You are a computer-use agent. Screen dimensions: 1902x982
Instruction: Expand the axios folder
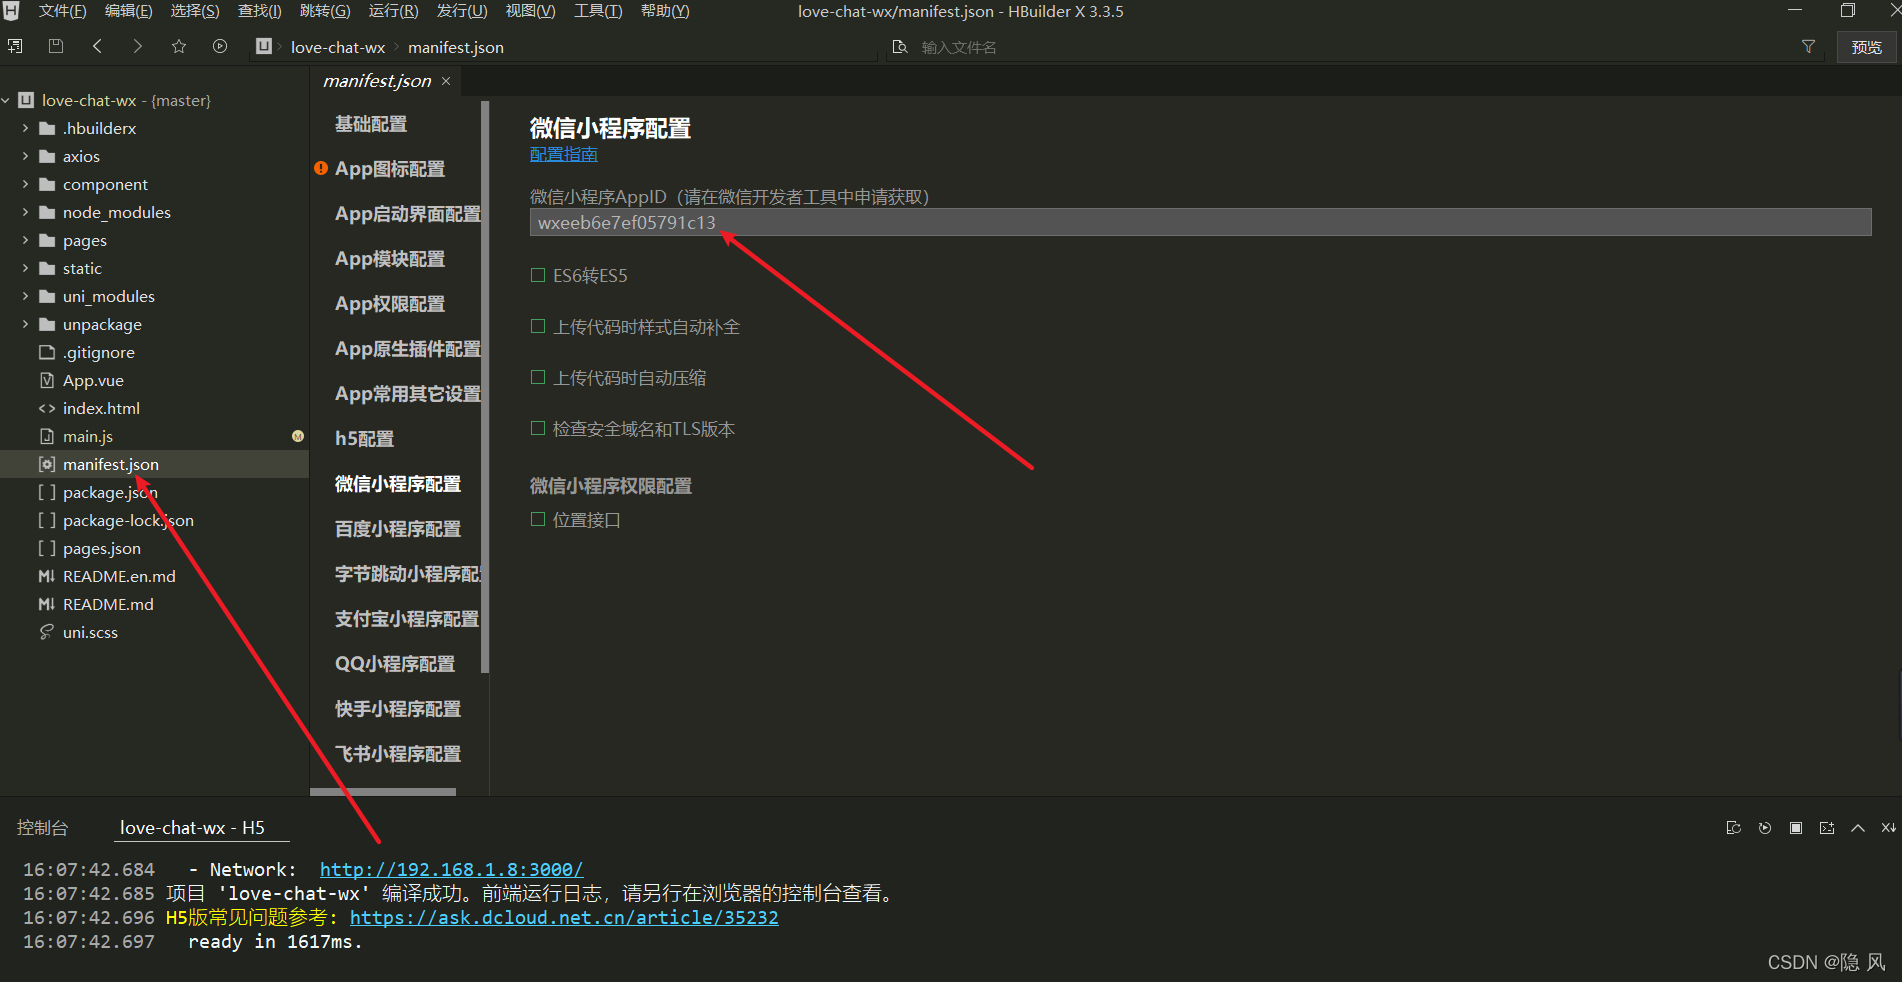tap(25, 156)
